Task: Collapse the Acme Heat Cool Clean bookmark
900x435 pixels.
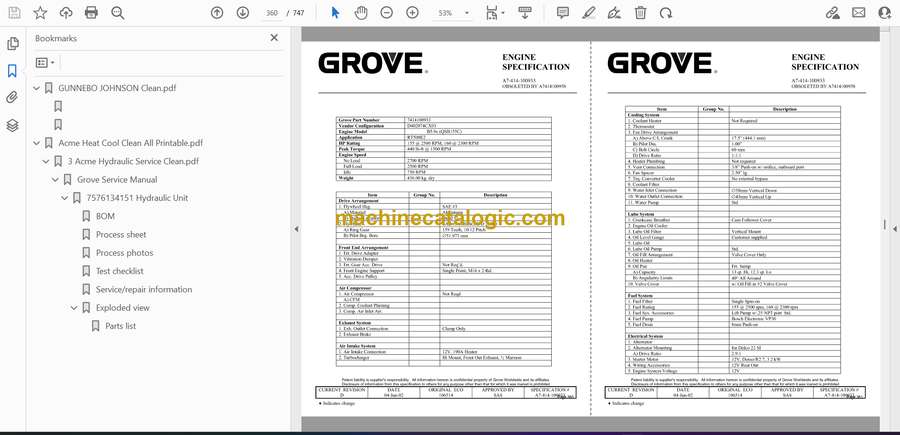Action: pos(37,143)
